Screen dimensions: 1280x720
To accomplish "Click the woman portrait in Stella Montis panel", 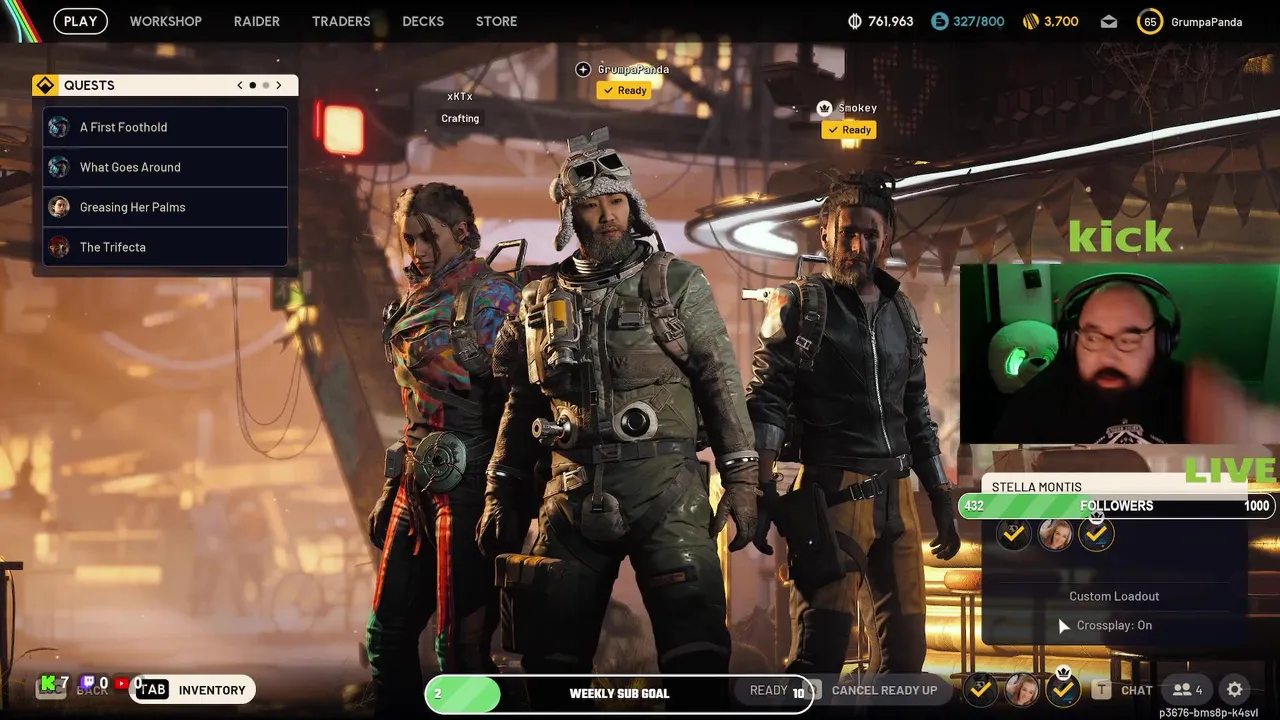I will tap(1055, 535).
